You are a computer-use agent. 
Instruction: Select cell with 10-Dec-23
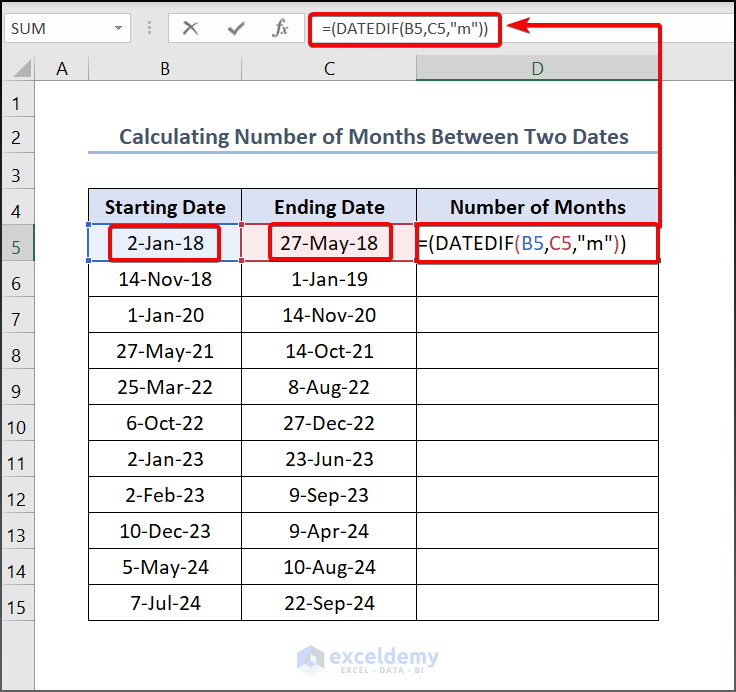pyautogui.click(x=165, y=531)
